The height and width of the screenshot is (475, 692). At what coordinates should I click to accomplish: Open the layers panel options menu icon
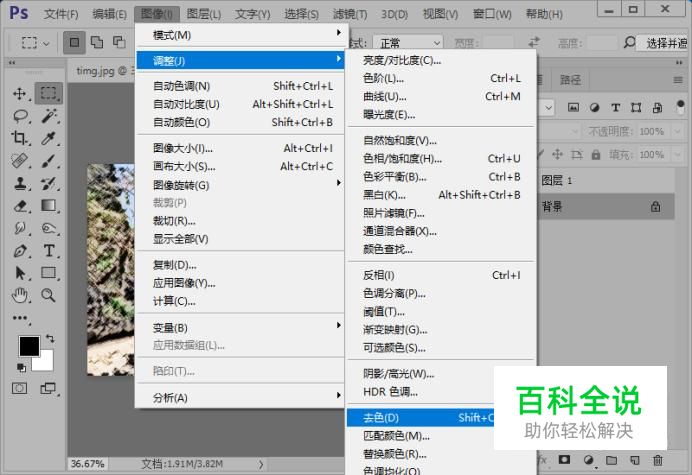678,80
